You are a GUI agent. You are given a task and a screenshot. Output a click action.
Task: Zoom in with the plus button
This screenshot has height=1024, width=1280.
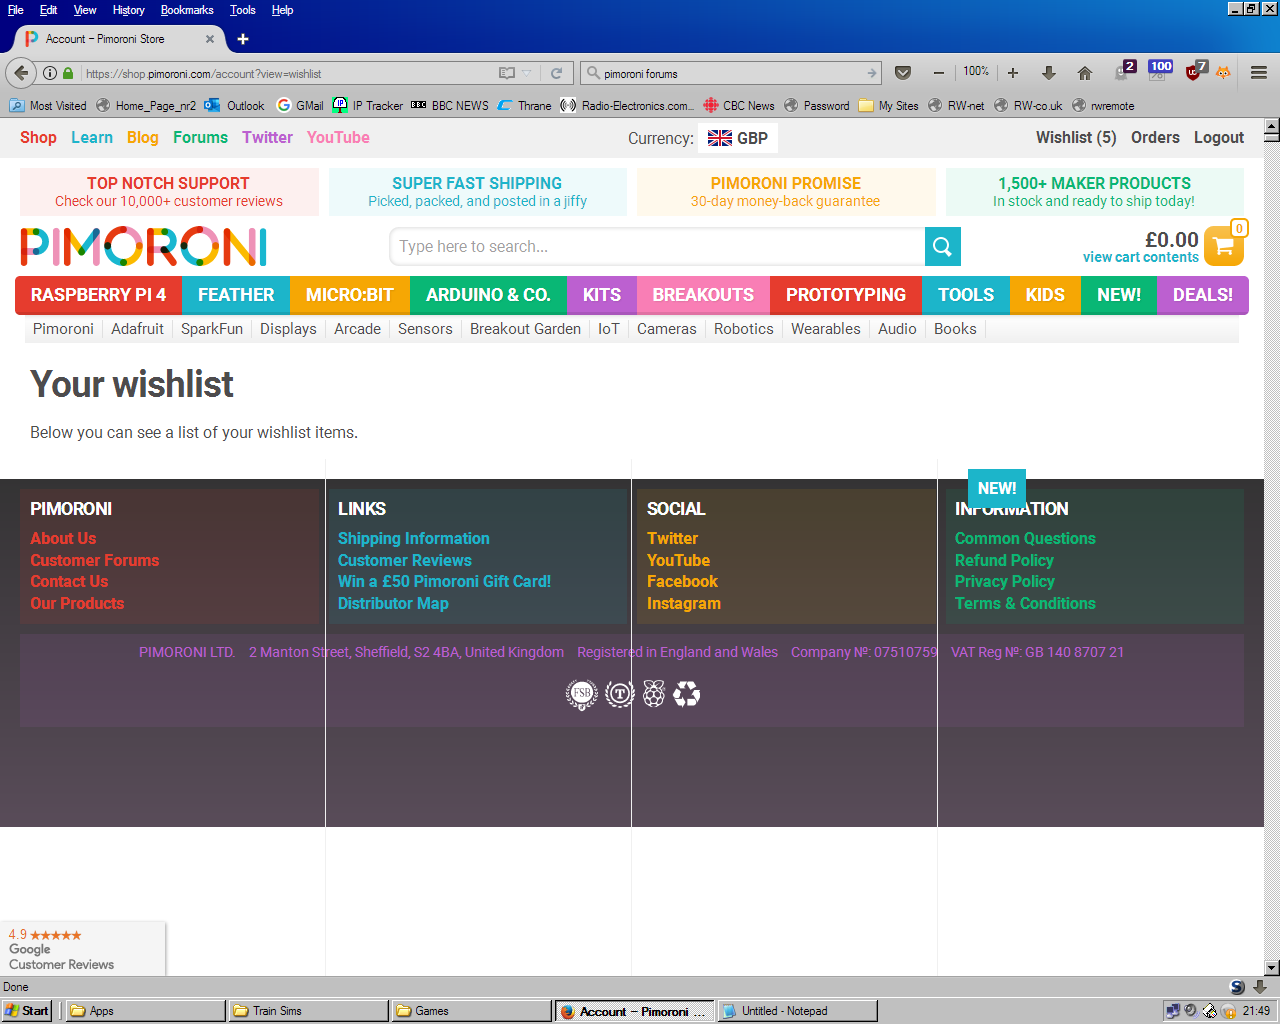click(x=1012, y=73)
